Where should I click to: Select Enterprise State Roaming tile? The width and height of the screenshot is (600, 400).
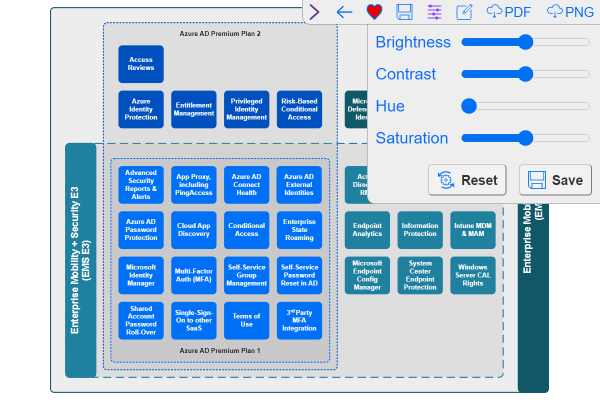(x=299, y=230)
